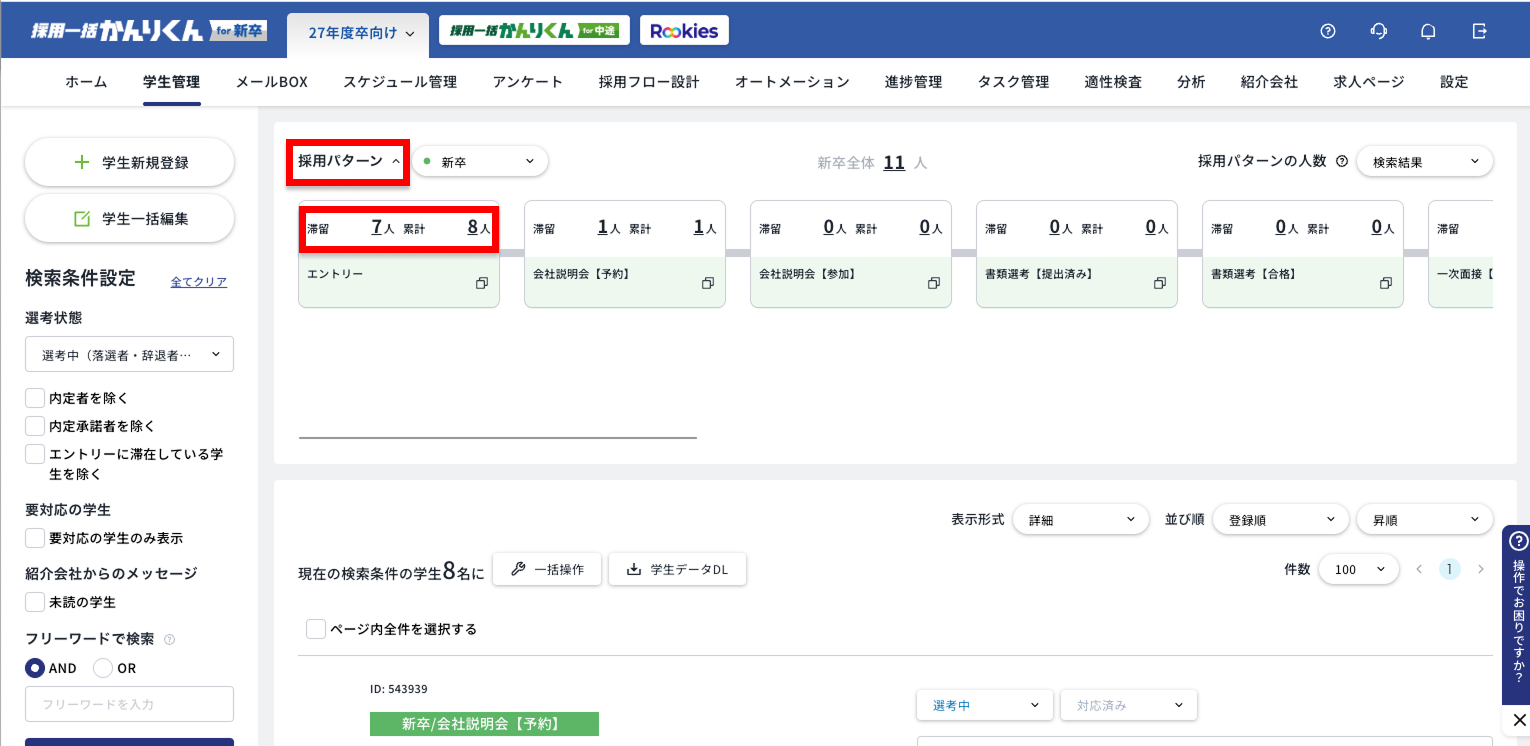Click the copy icon on 会社説明会【予約】 card
1530x746 pixels.
708,283
